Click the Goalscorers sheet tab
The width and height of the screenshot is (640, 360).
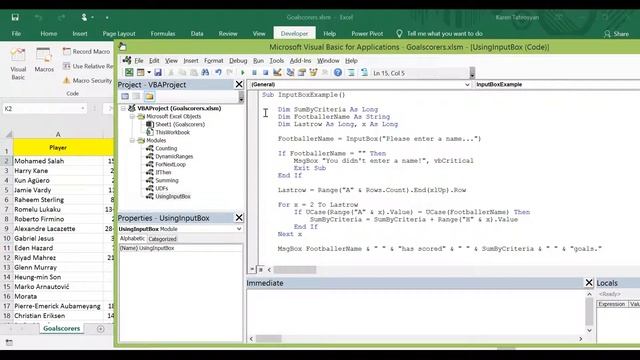(62, 328)
